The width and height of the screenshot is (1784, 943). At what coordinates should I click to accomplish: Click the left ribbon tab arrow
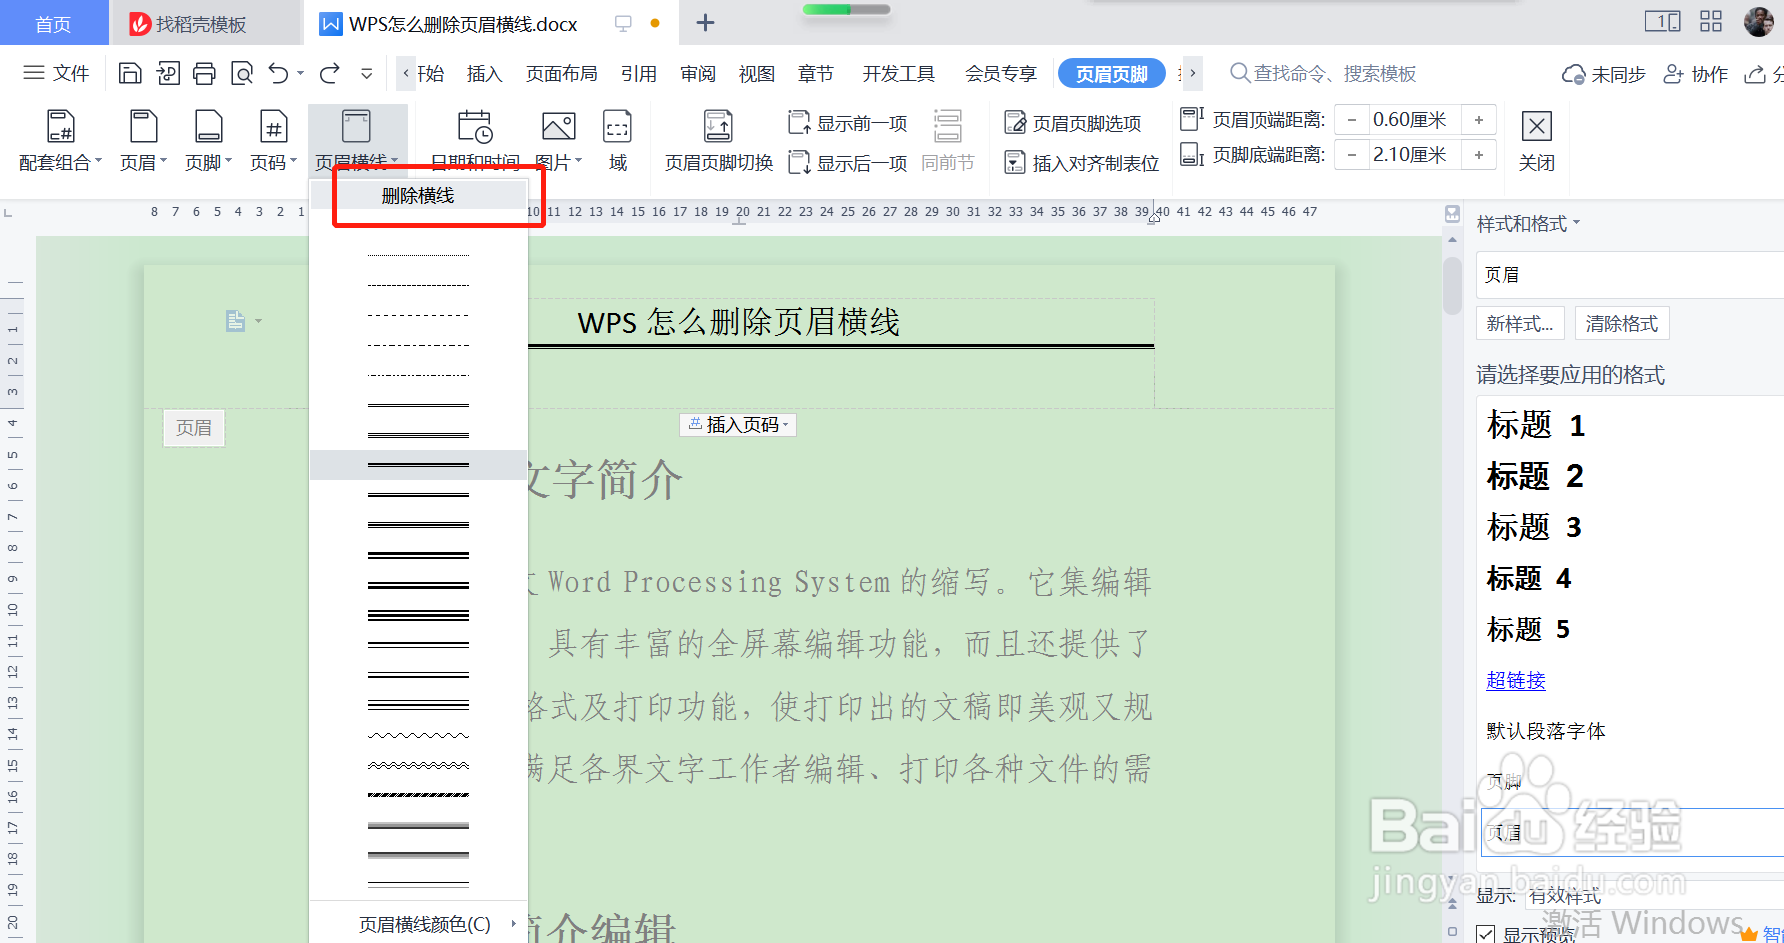tap(405, 73)
